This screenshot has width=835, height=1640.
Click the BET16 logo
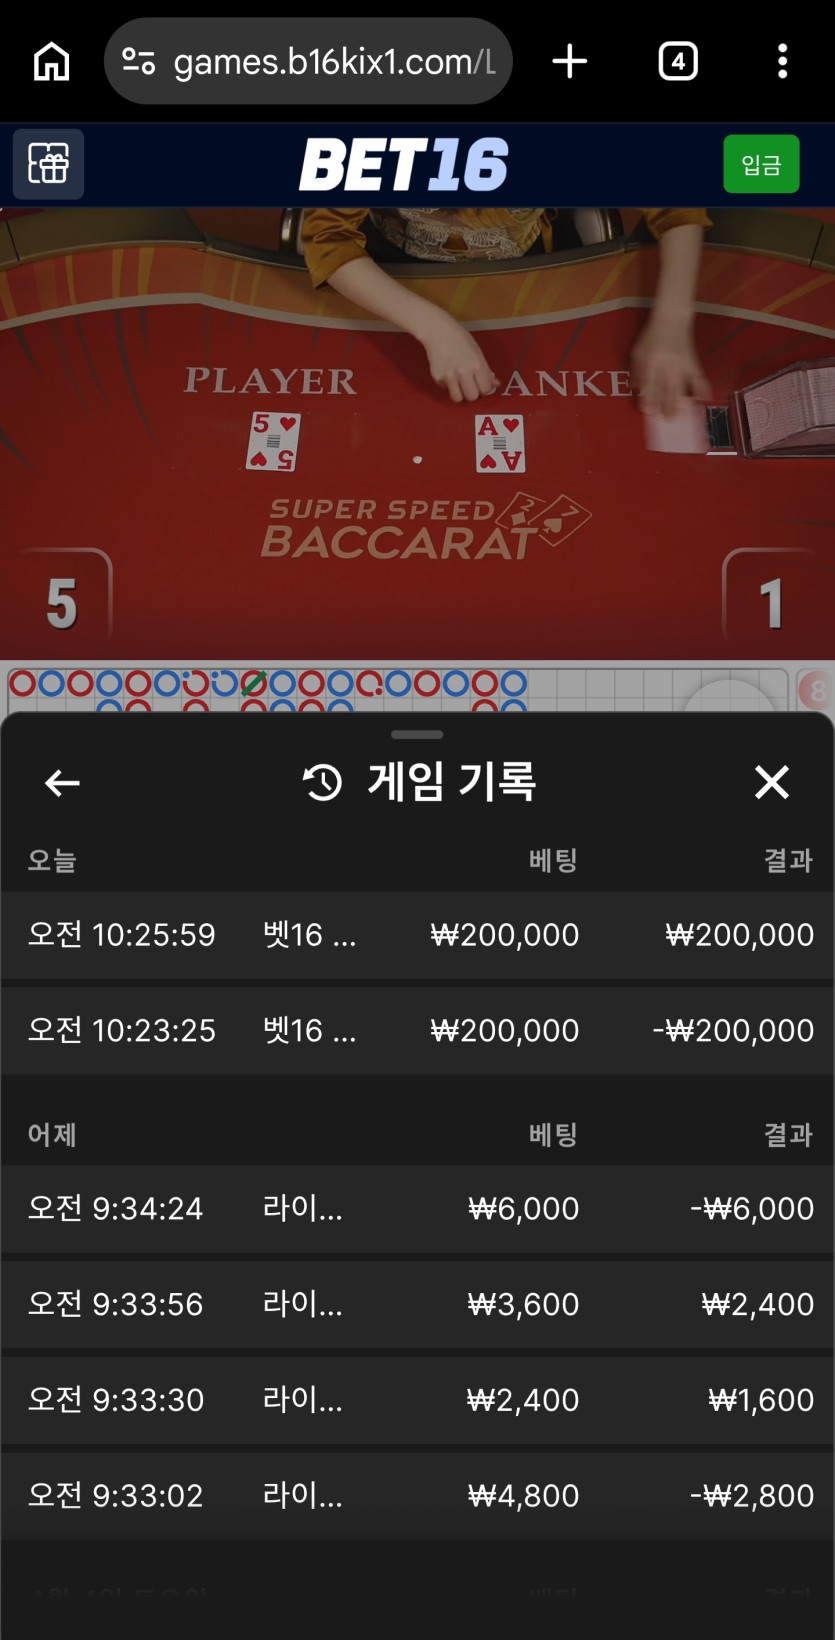pos(404,165)
